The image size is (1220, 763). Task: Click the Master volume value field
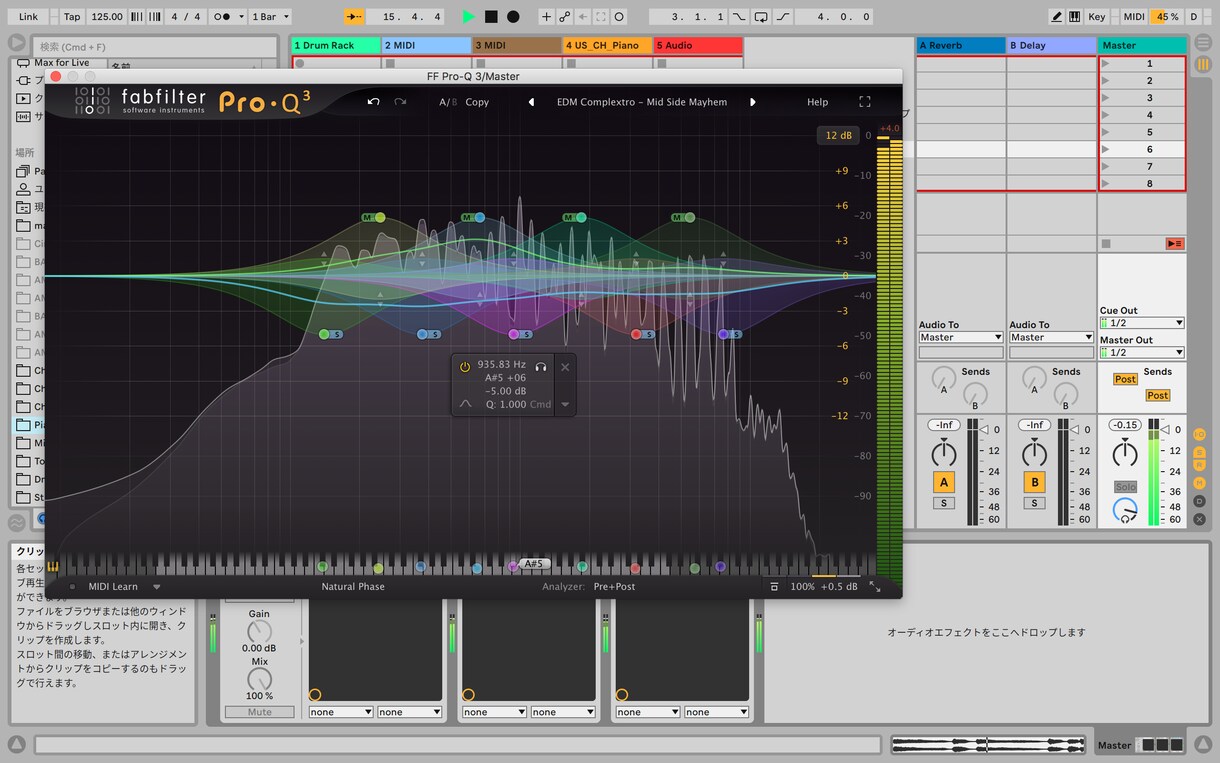point(1126,425)
